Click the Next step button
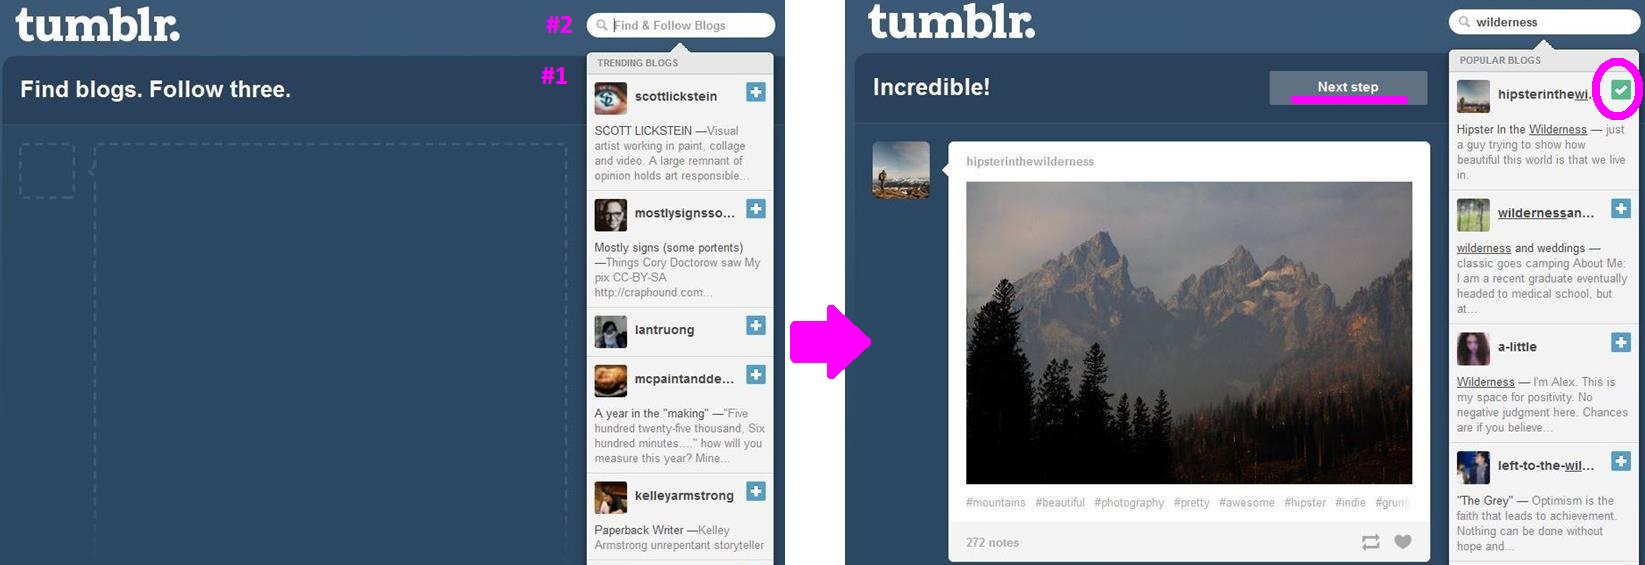Viewport: 1645px width, 565px height. 1348,87
